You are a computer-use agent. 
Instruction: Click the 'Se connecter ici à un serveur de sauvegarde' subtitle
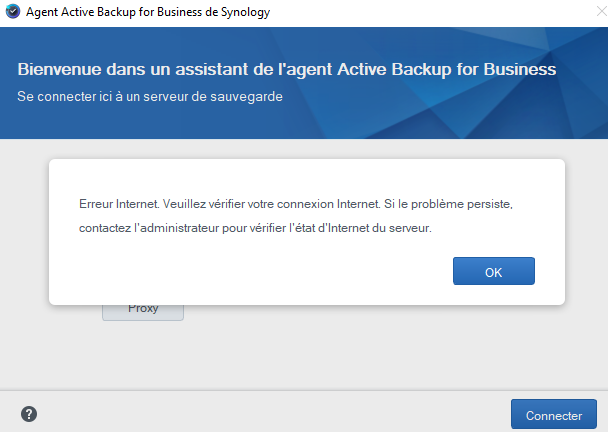click(150, 97)
